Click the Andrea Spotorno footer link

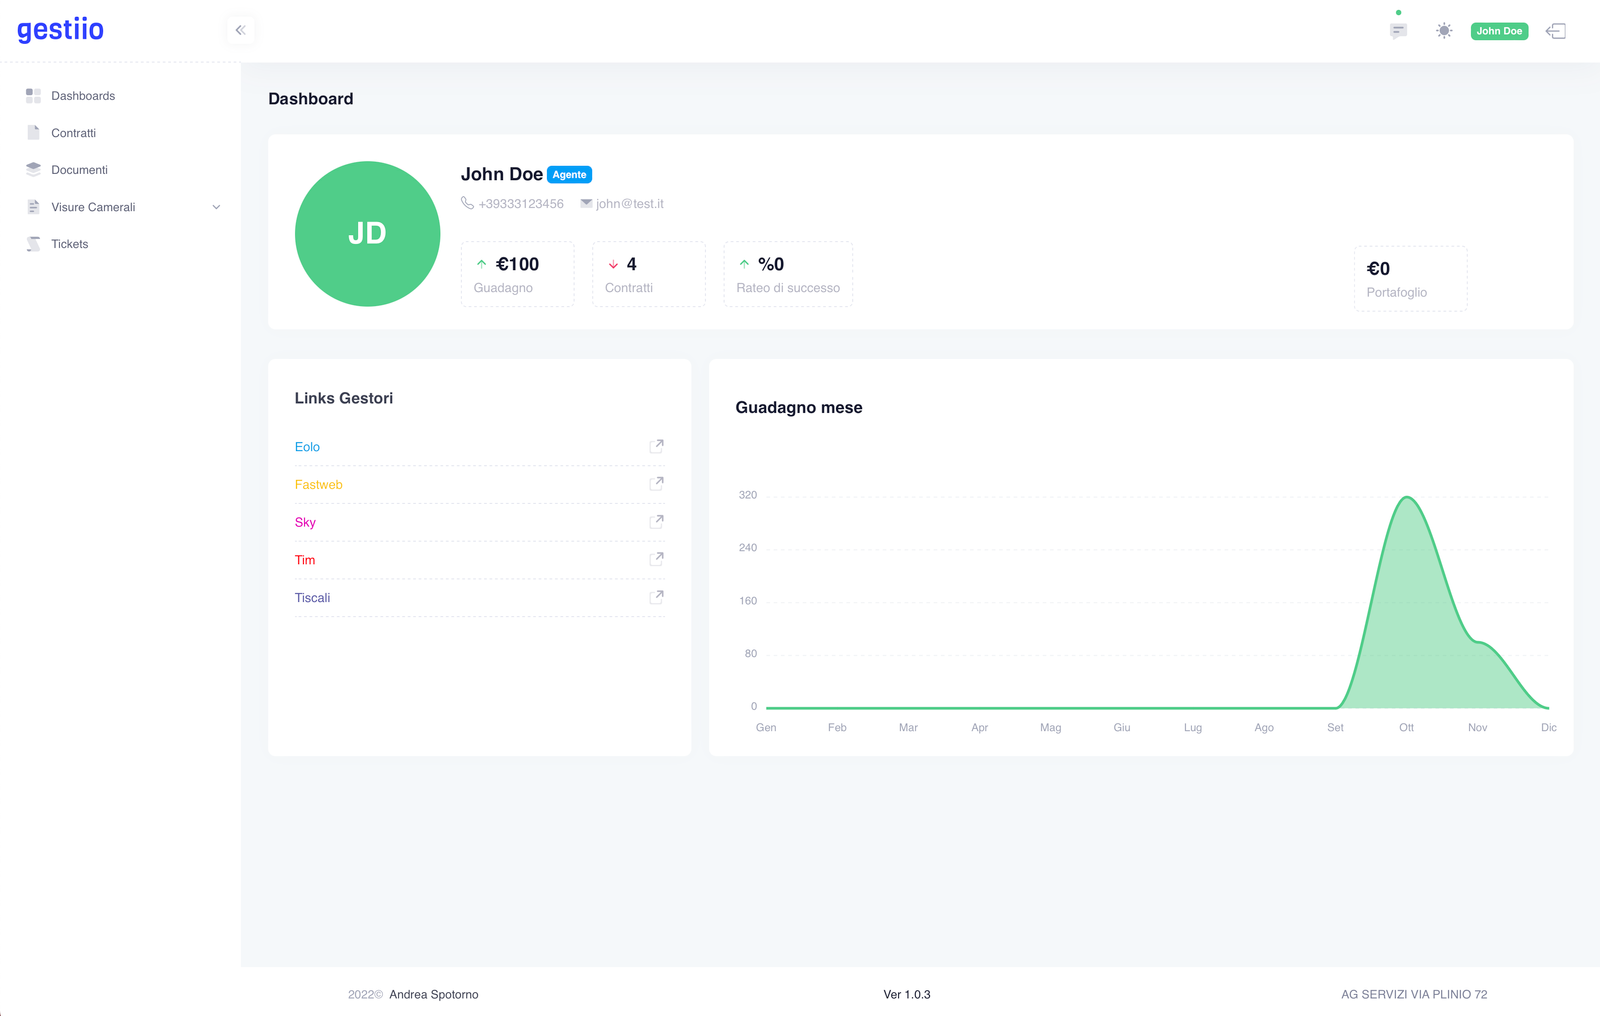(x=433, y=994)
